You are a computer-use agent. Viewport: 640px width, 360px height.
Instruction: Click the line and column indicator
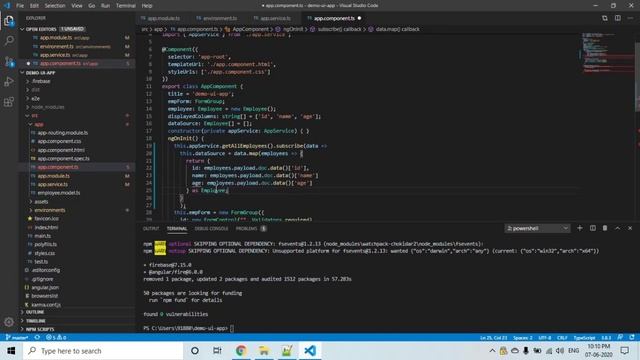pyautogui.click(x=493, y=338)
